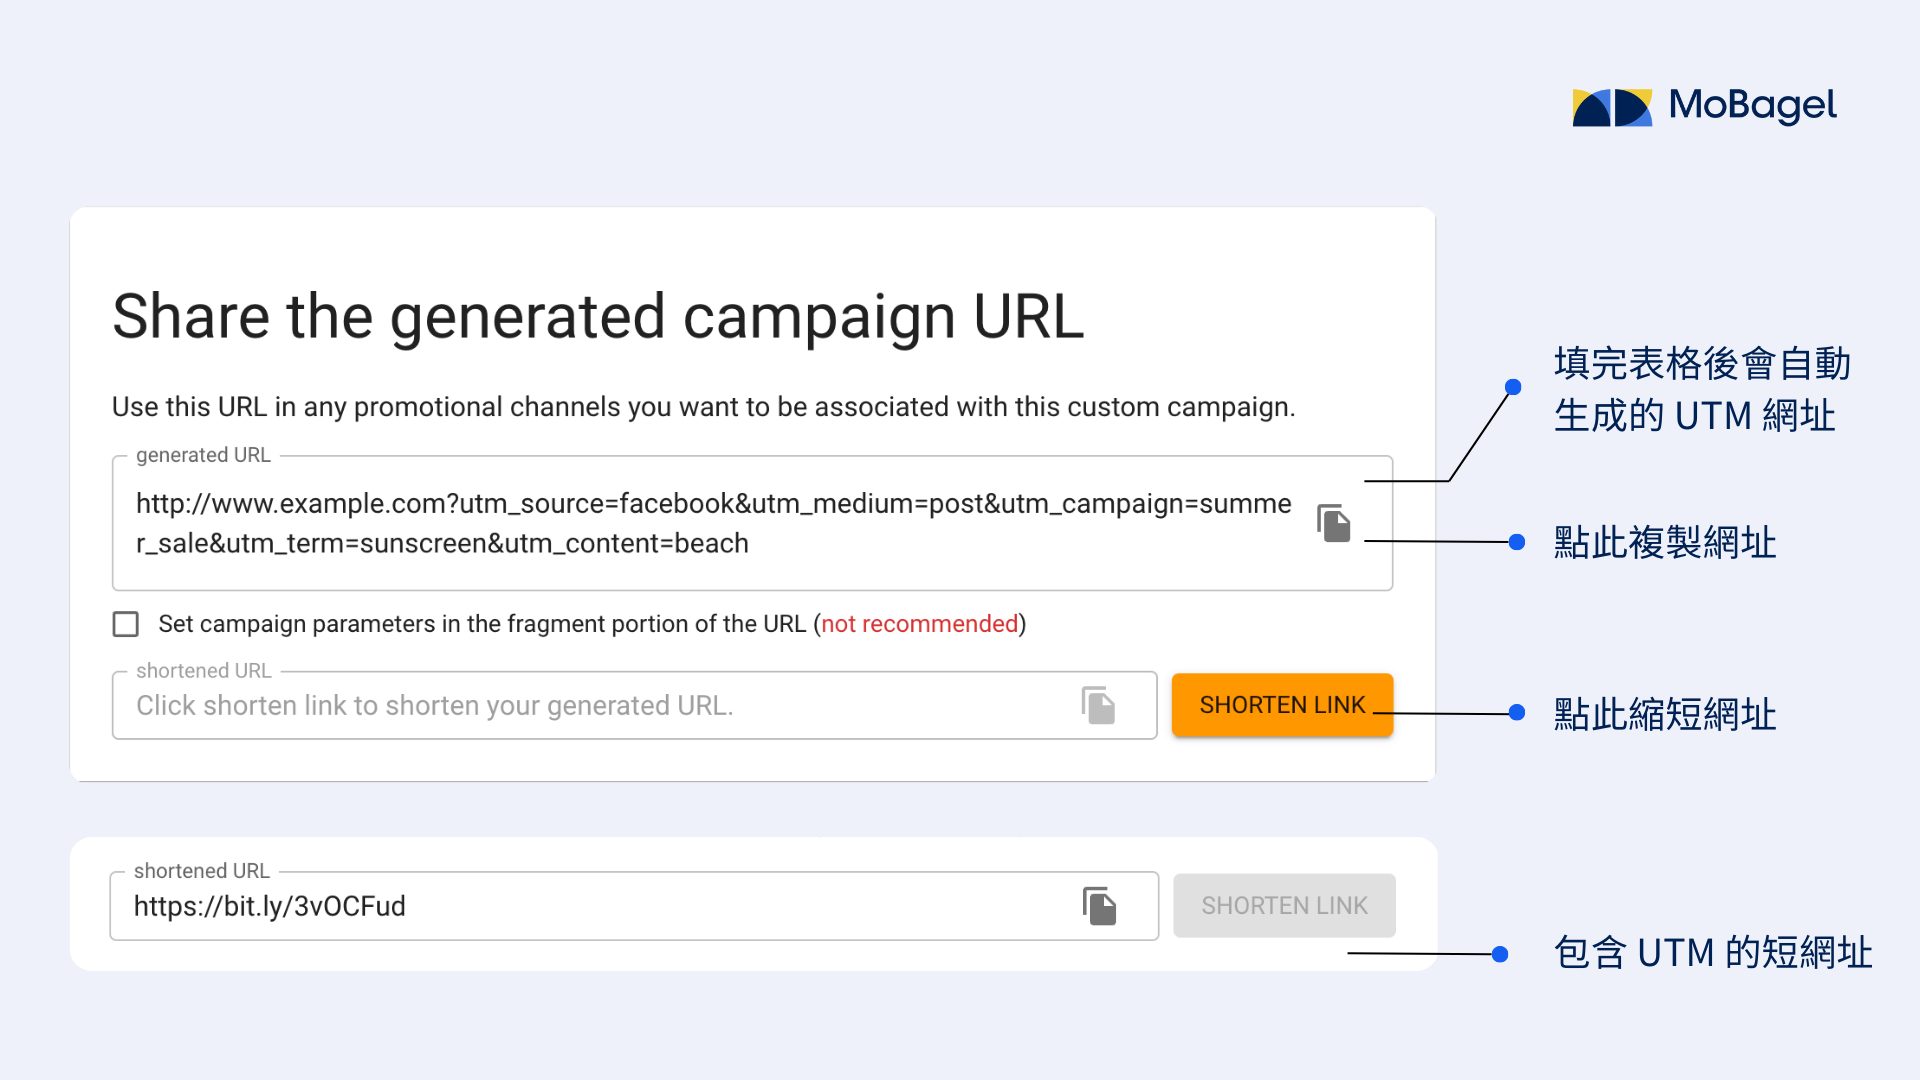Click the 包含 UTM 的短網址 annotation label
Screen dimensions: 1920x1080
click(1713, 953)
